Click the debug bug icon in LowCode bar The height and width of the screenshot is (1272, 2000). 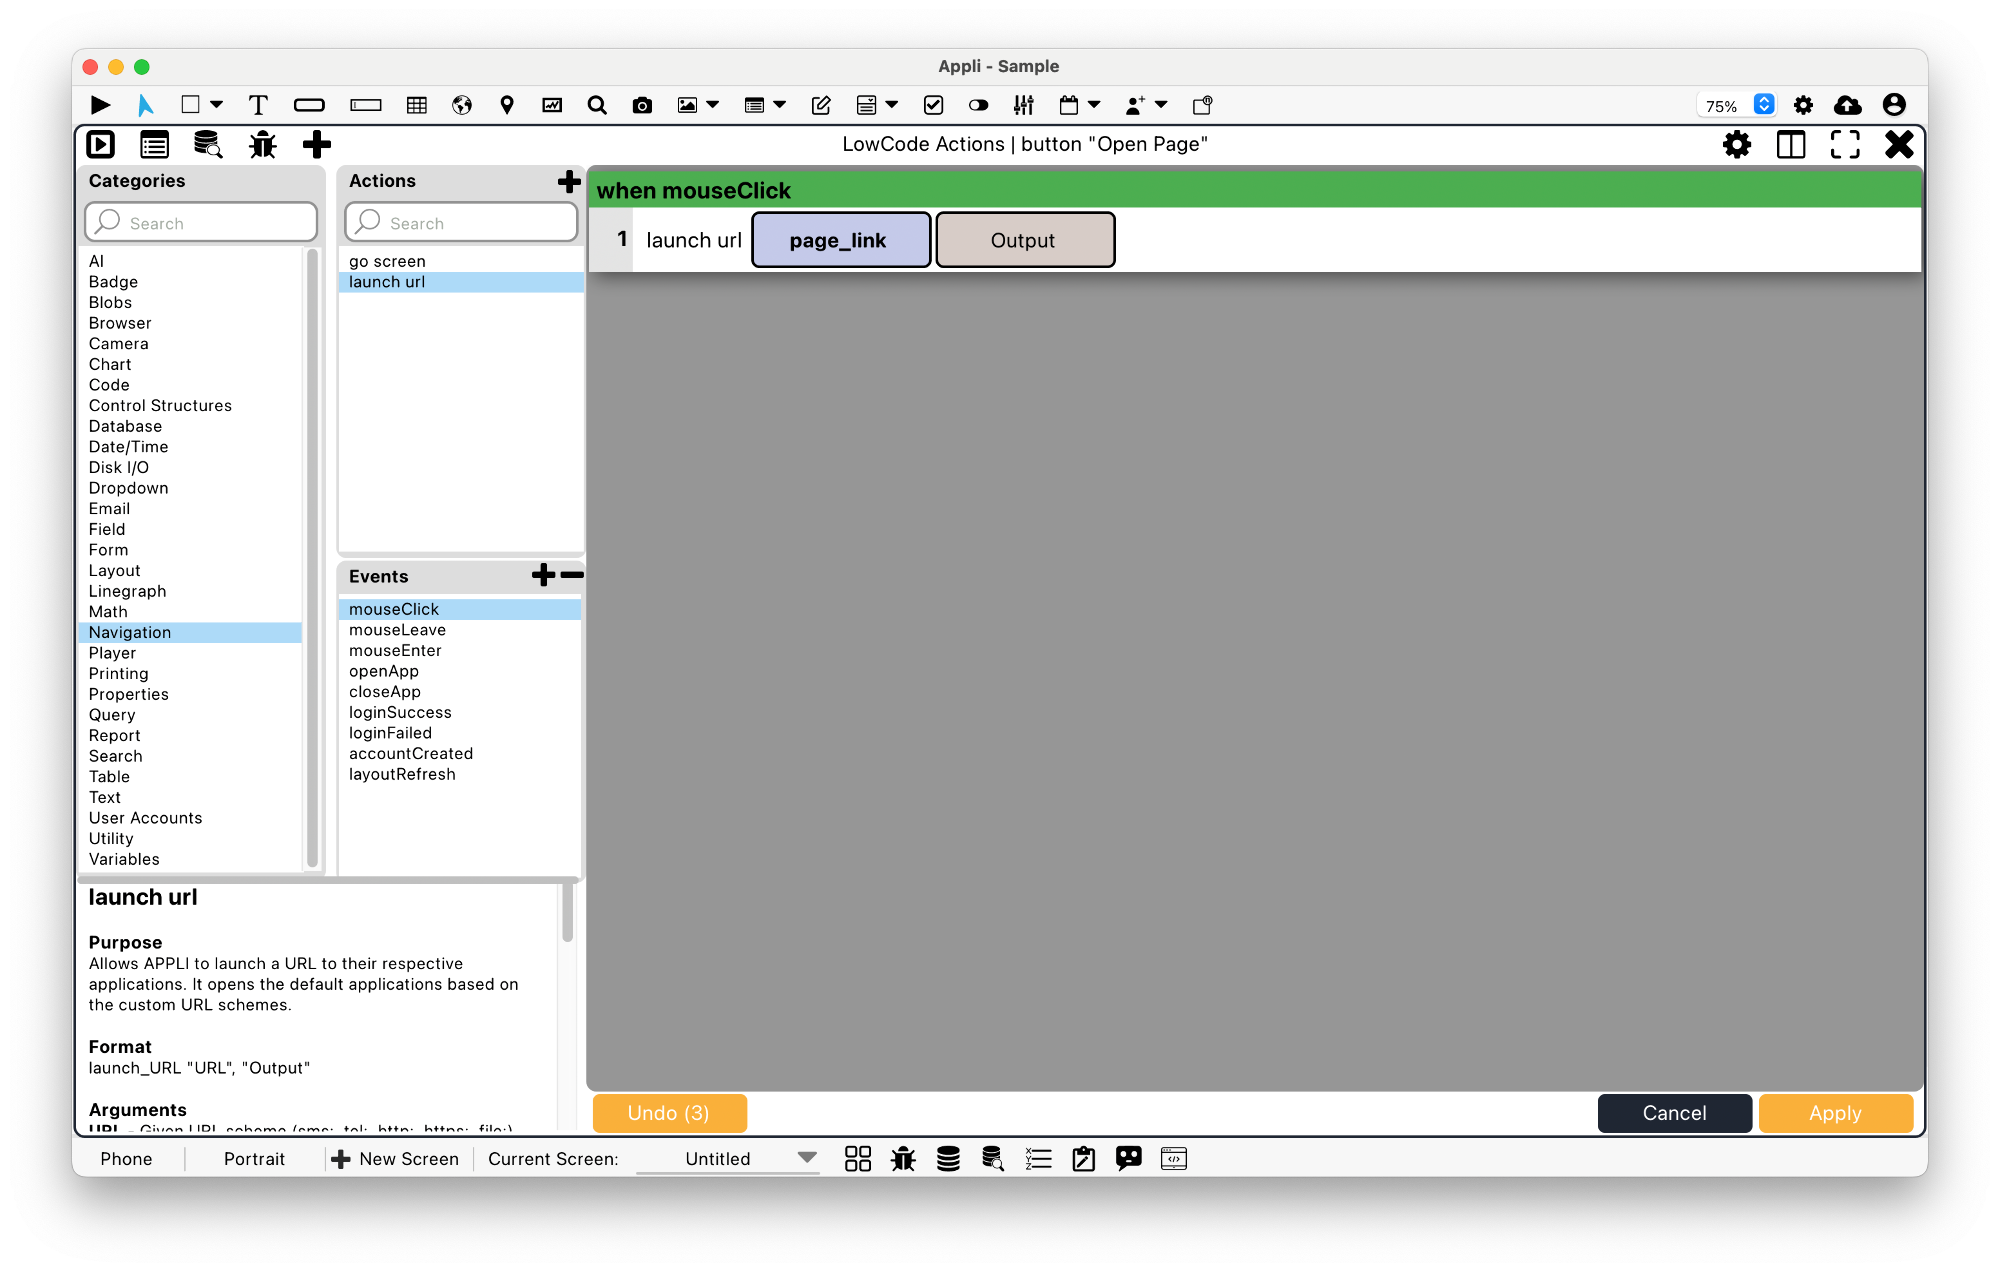262,145
